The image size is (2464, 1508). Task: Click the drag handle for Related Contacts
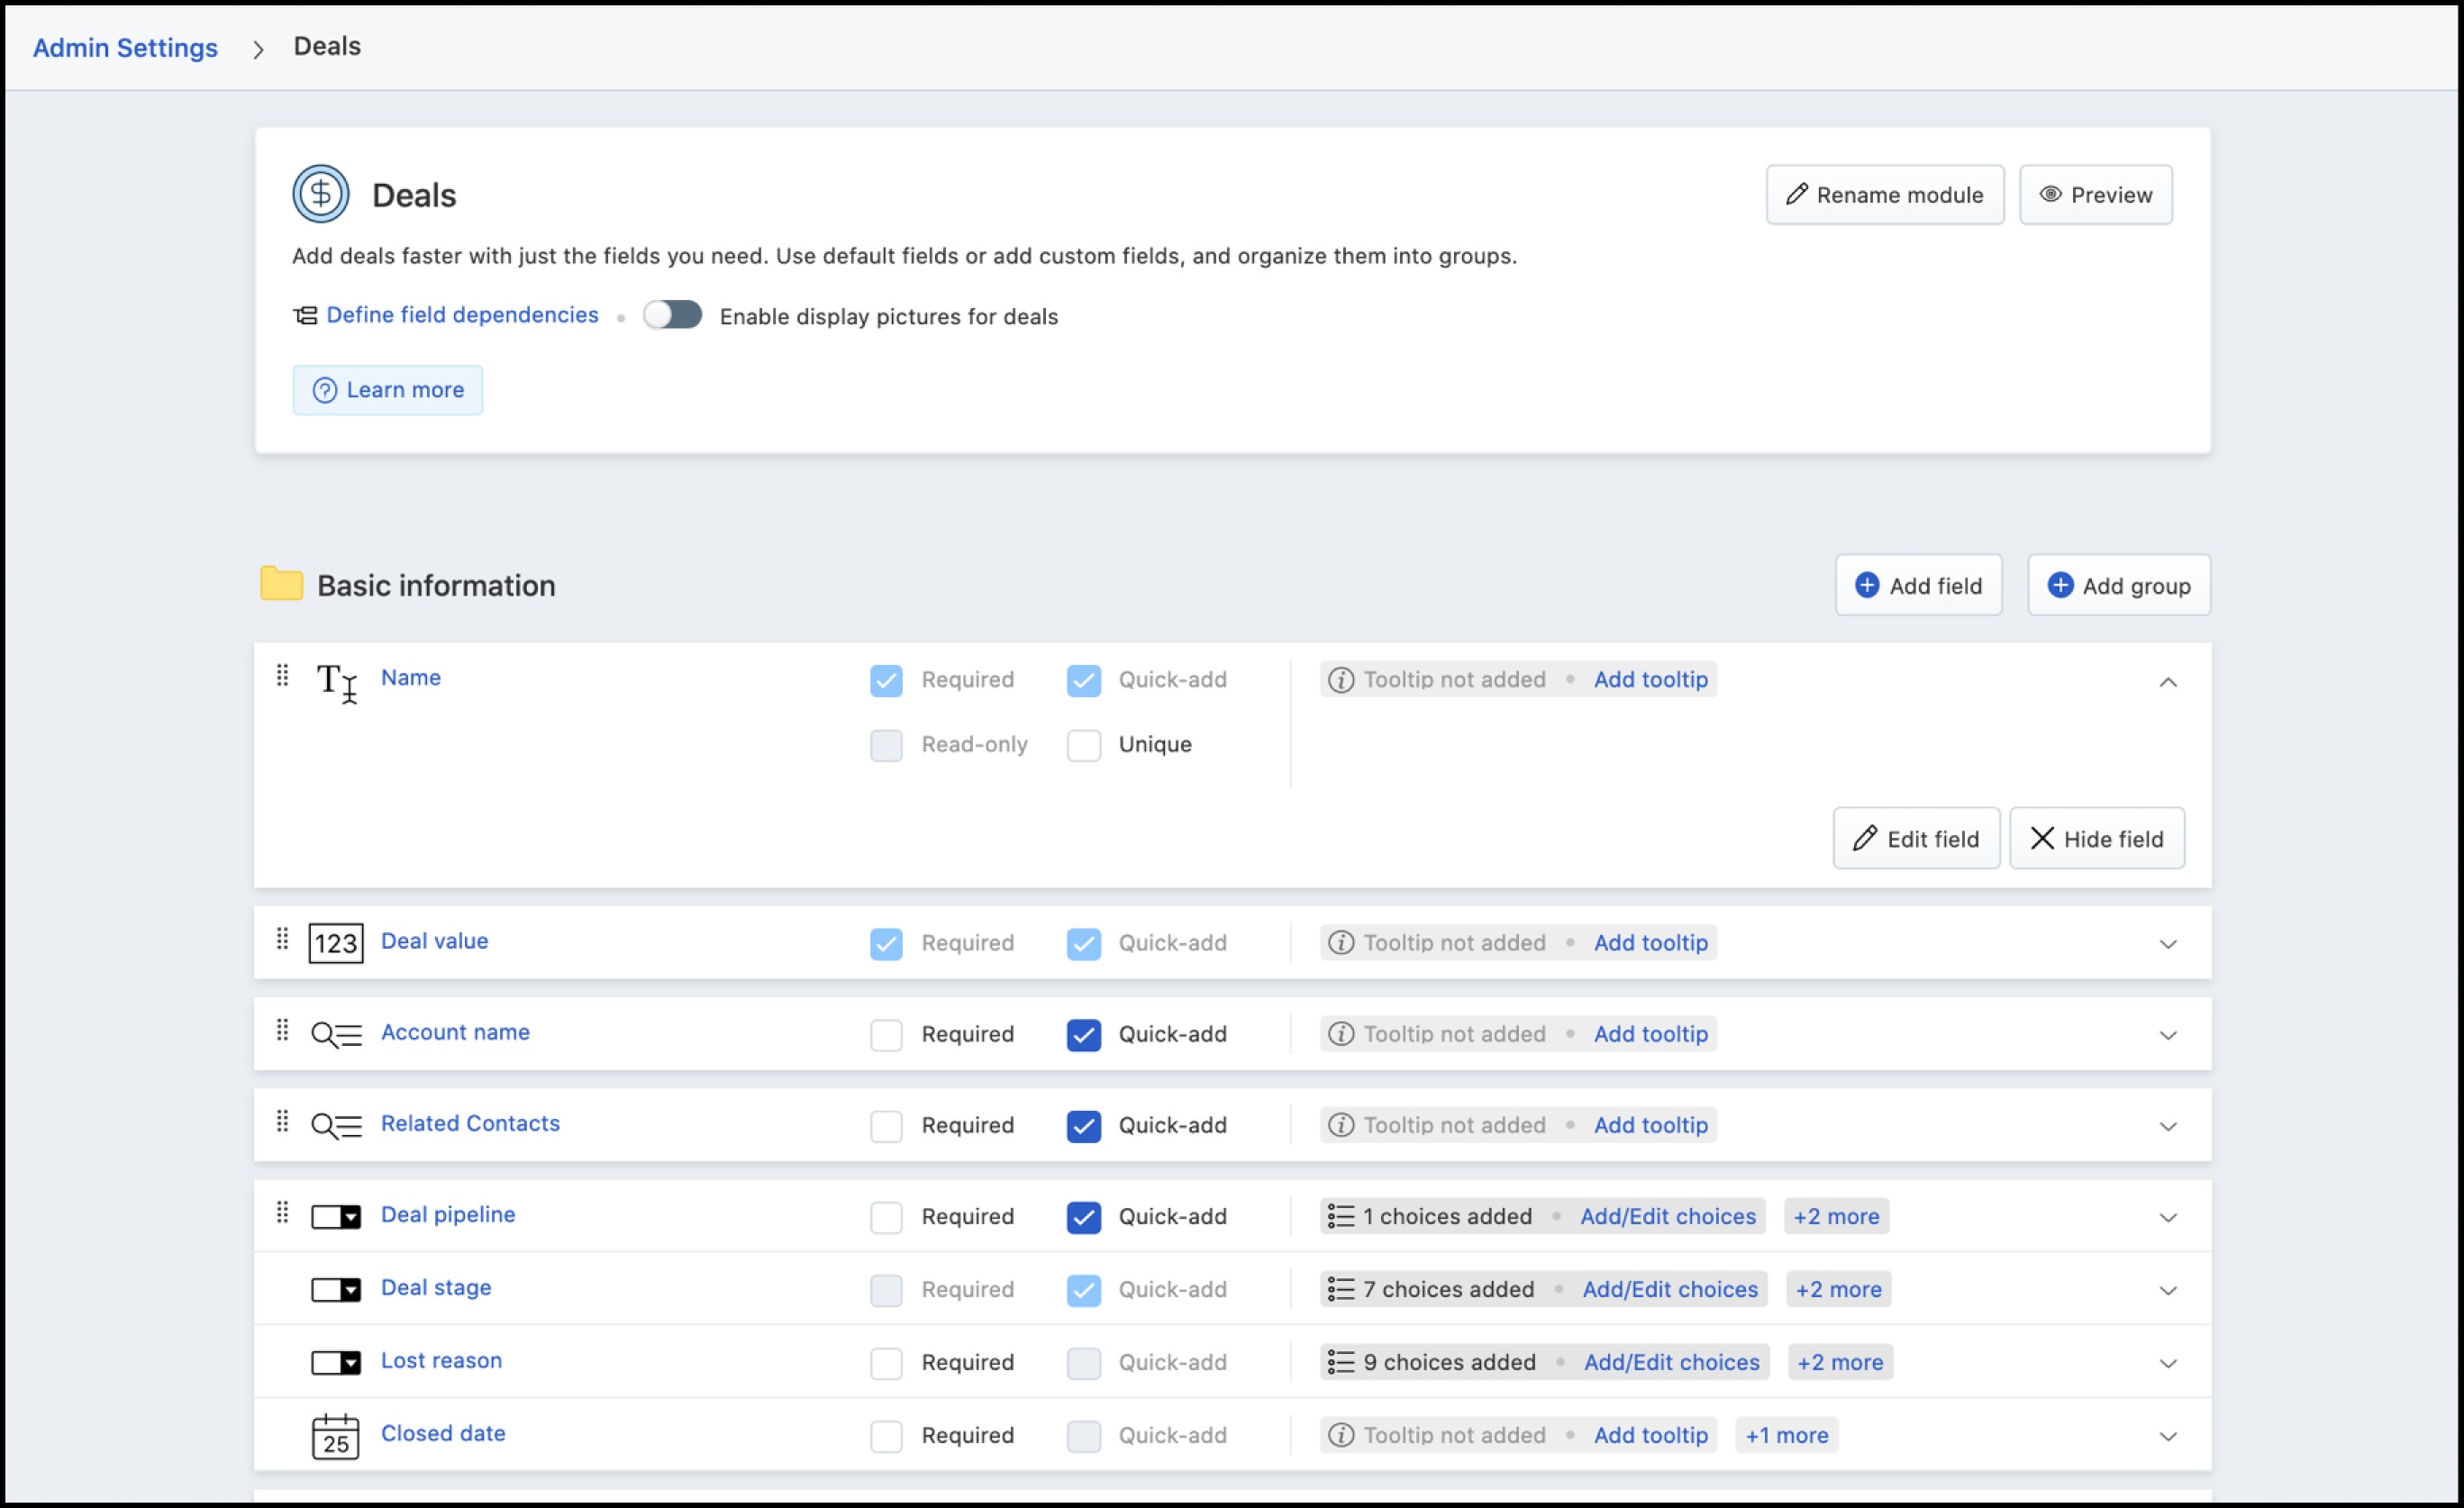tap(283, 1122)
